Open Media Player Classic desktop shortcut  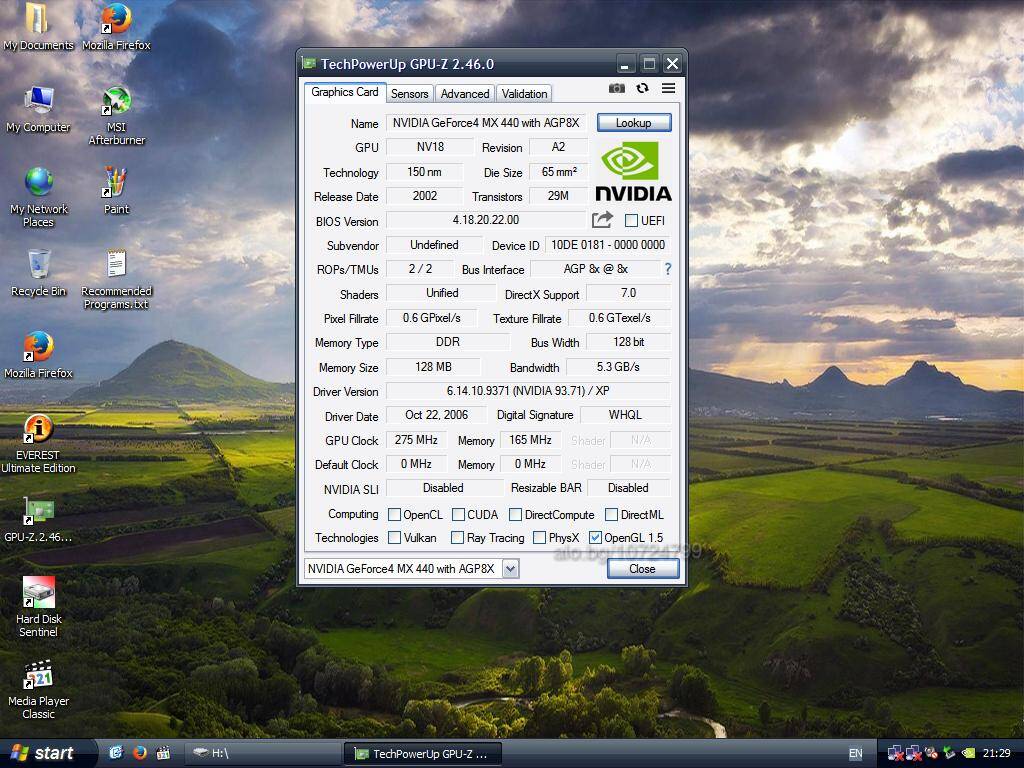[38, 675]
